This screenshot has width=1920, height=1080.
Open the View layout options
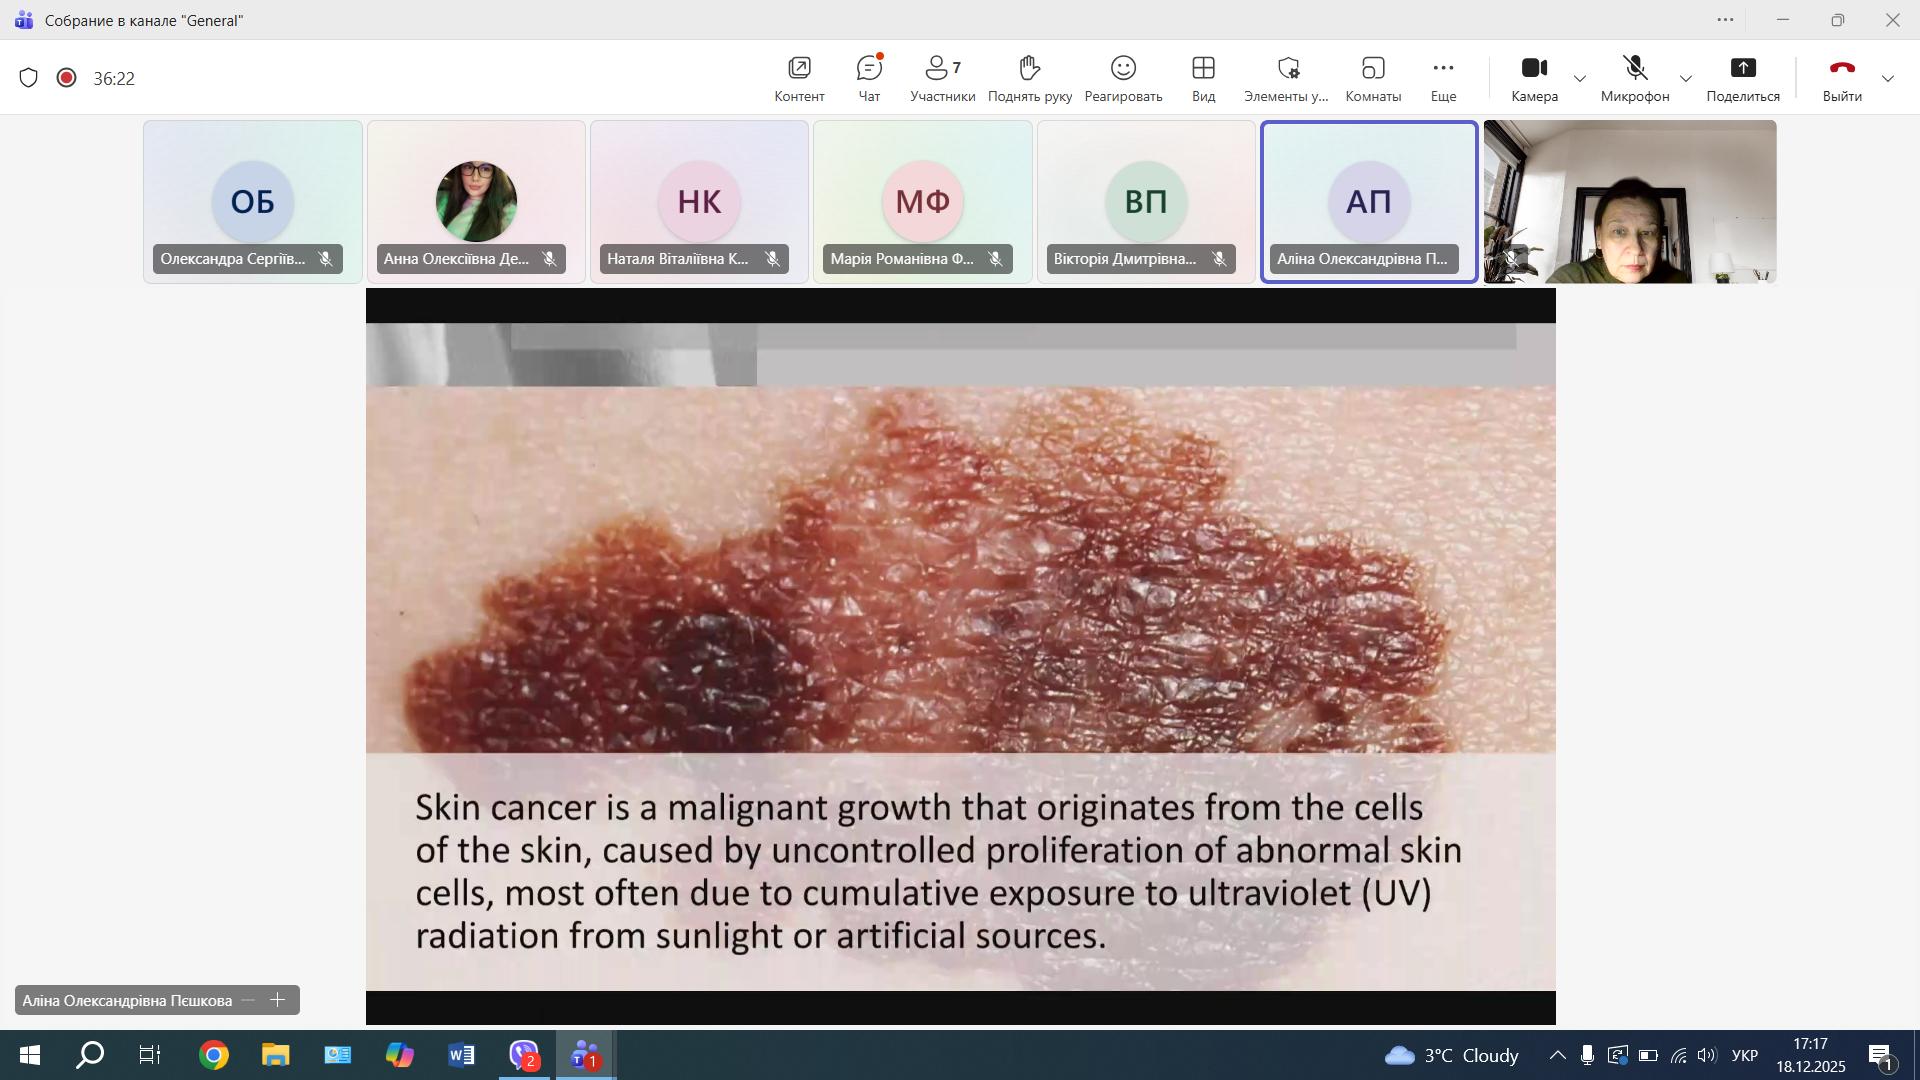tap(1203, 78)
